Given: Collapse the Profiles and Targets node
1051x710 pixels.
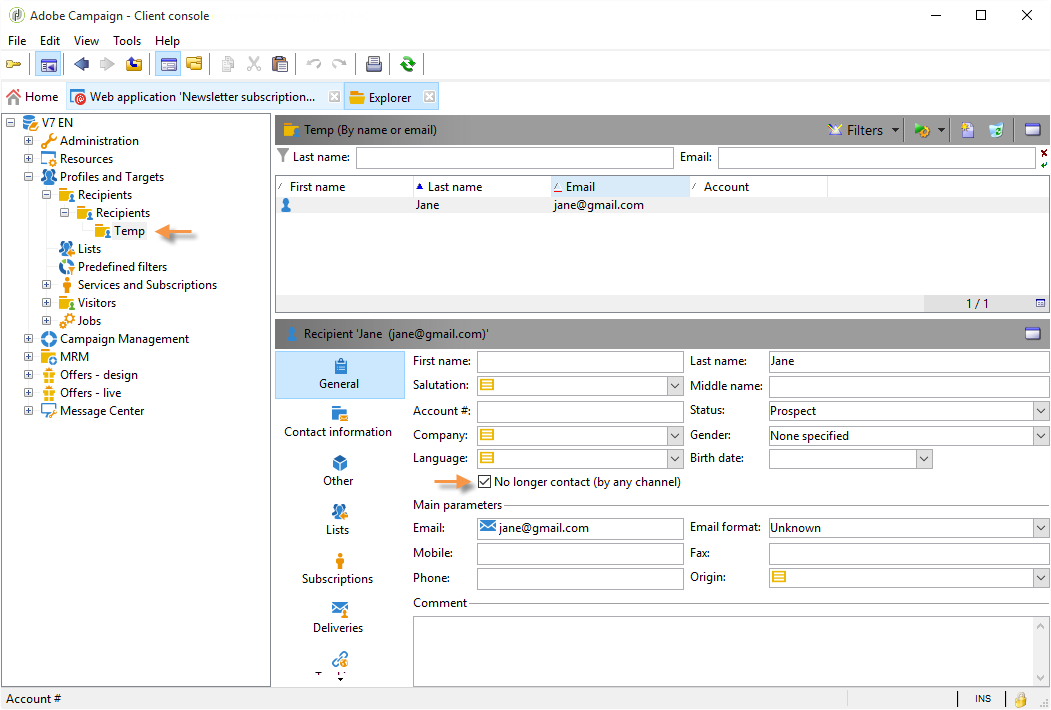Looking at the screenshot, I should click(x=28, y=177).
